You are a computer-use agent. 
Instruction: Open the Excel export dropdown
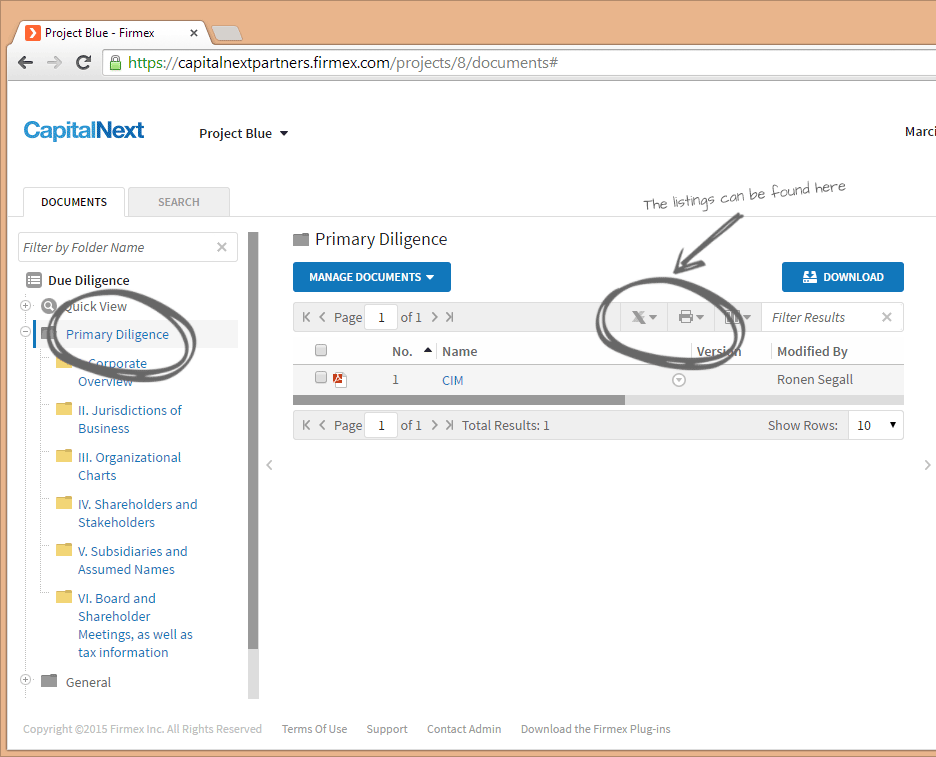(x=644, y=317)
